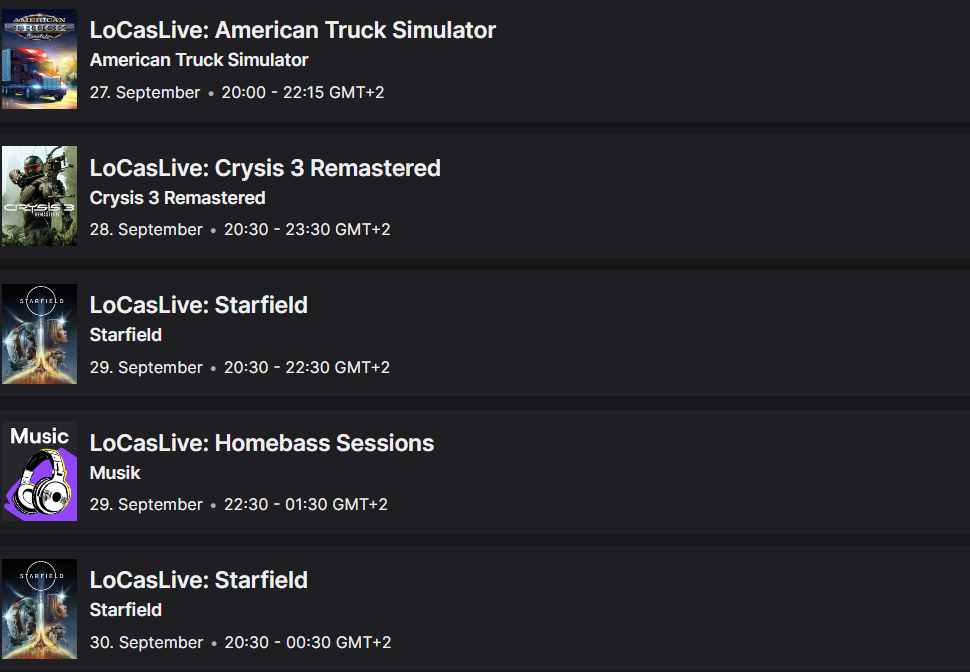This screenshot has width=970, height=672.
Task: Open the 'LoCasLive: Crysis 3 Remastered' stream title
Action: (265, 168)
